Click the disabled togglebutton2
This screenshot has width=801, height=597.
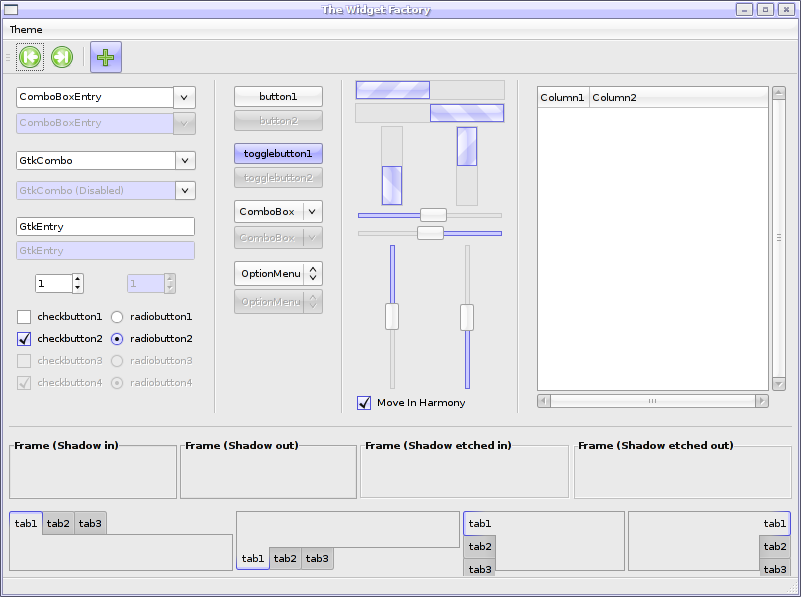[x=278, y=178]
